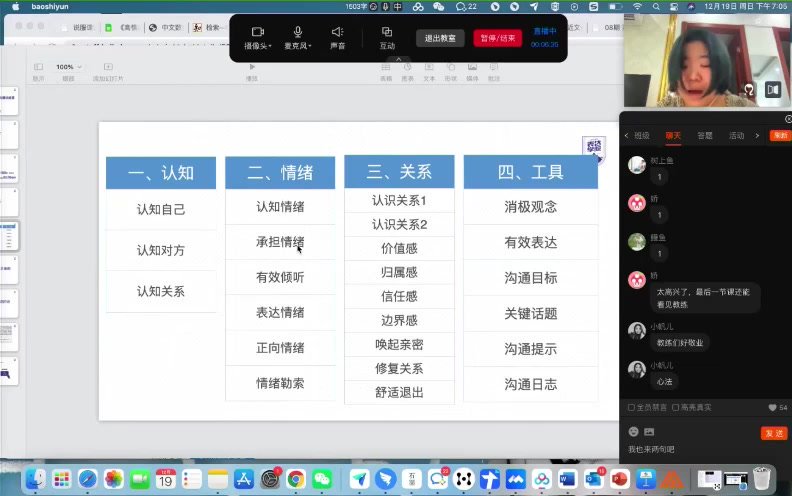The width and height of the screenshot is (792, 496).
Task: Switch to the 班级 tab
Action: coord(641,135)
